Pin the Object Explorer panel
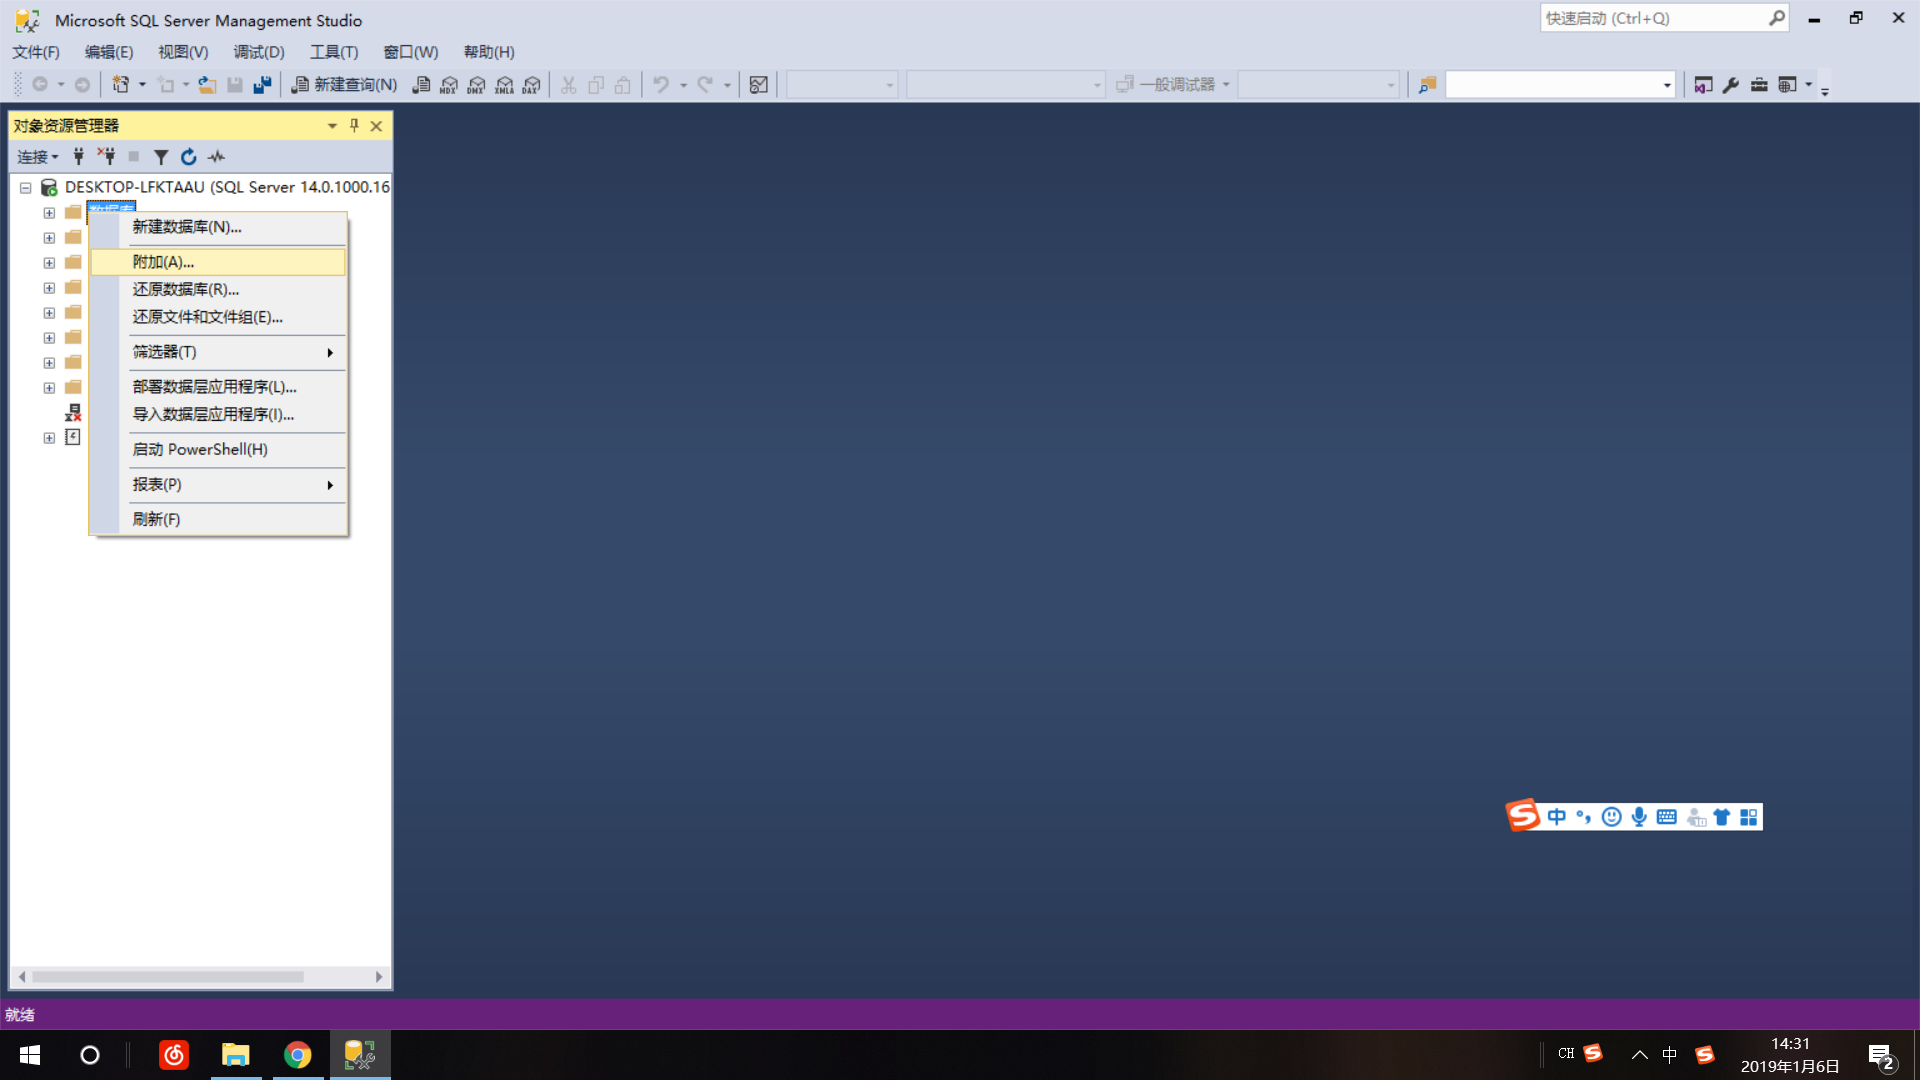The width and height of the screenshot is (1920, 1080). click(354, 126)
